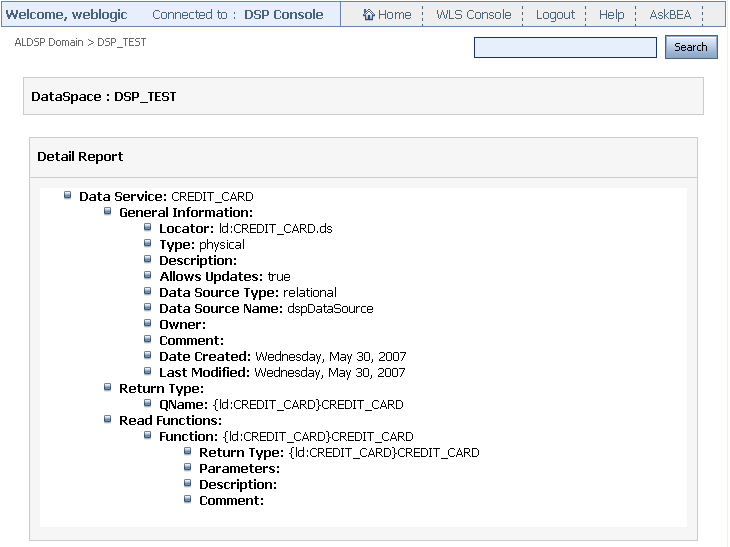Click the bullet beside General Information's Comment
Viewport: 730px width, 547px height.
[148, 339]
